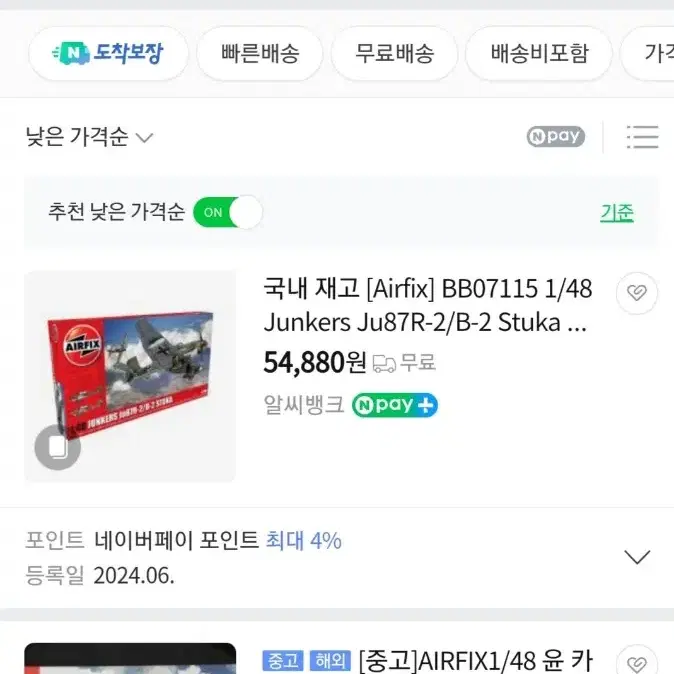Open the 낮은 가격순 sort dropdown

[89, 137]
